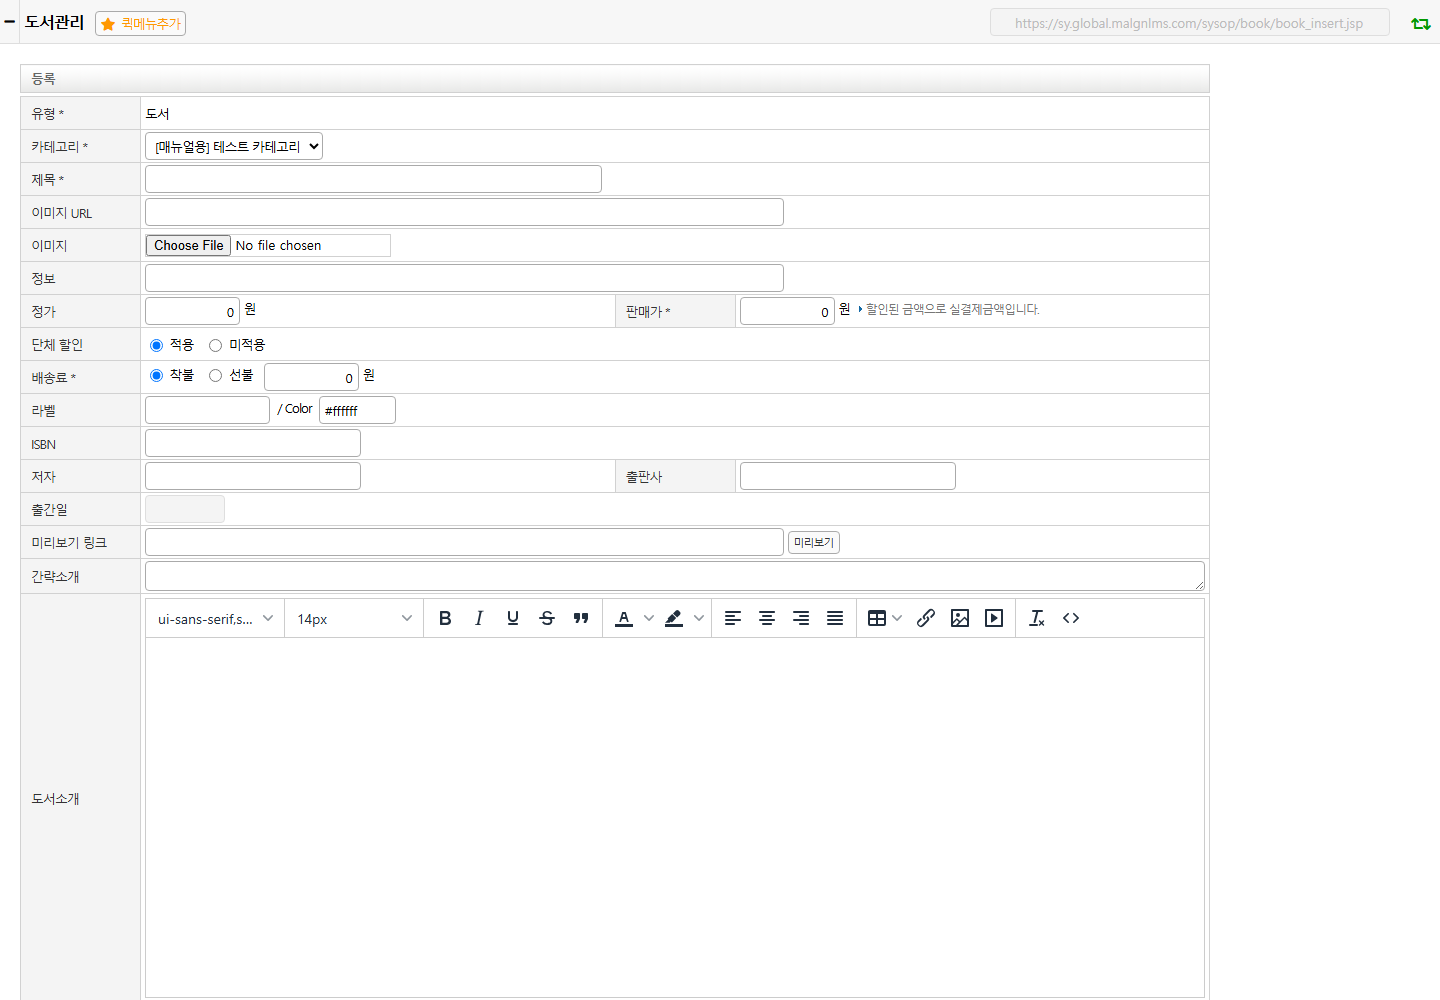This screenshot has width=1440, height=1000.
Task: Clear formatting with the Tx icon
Action: pos(1037,618)
